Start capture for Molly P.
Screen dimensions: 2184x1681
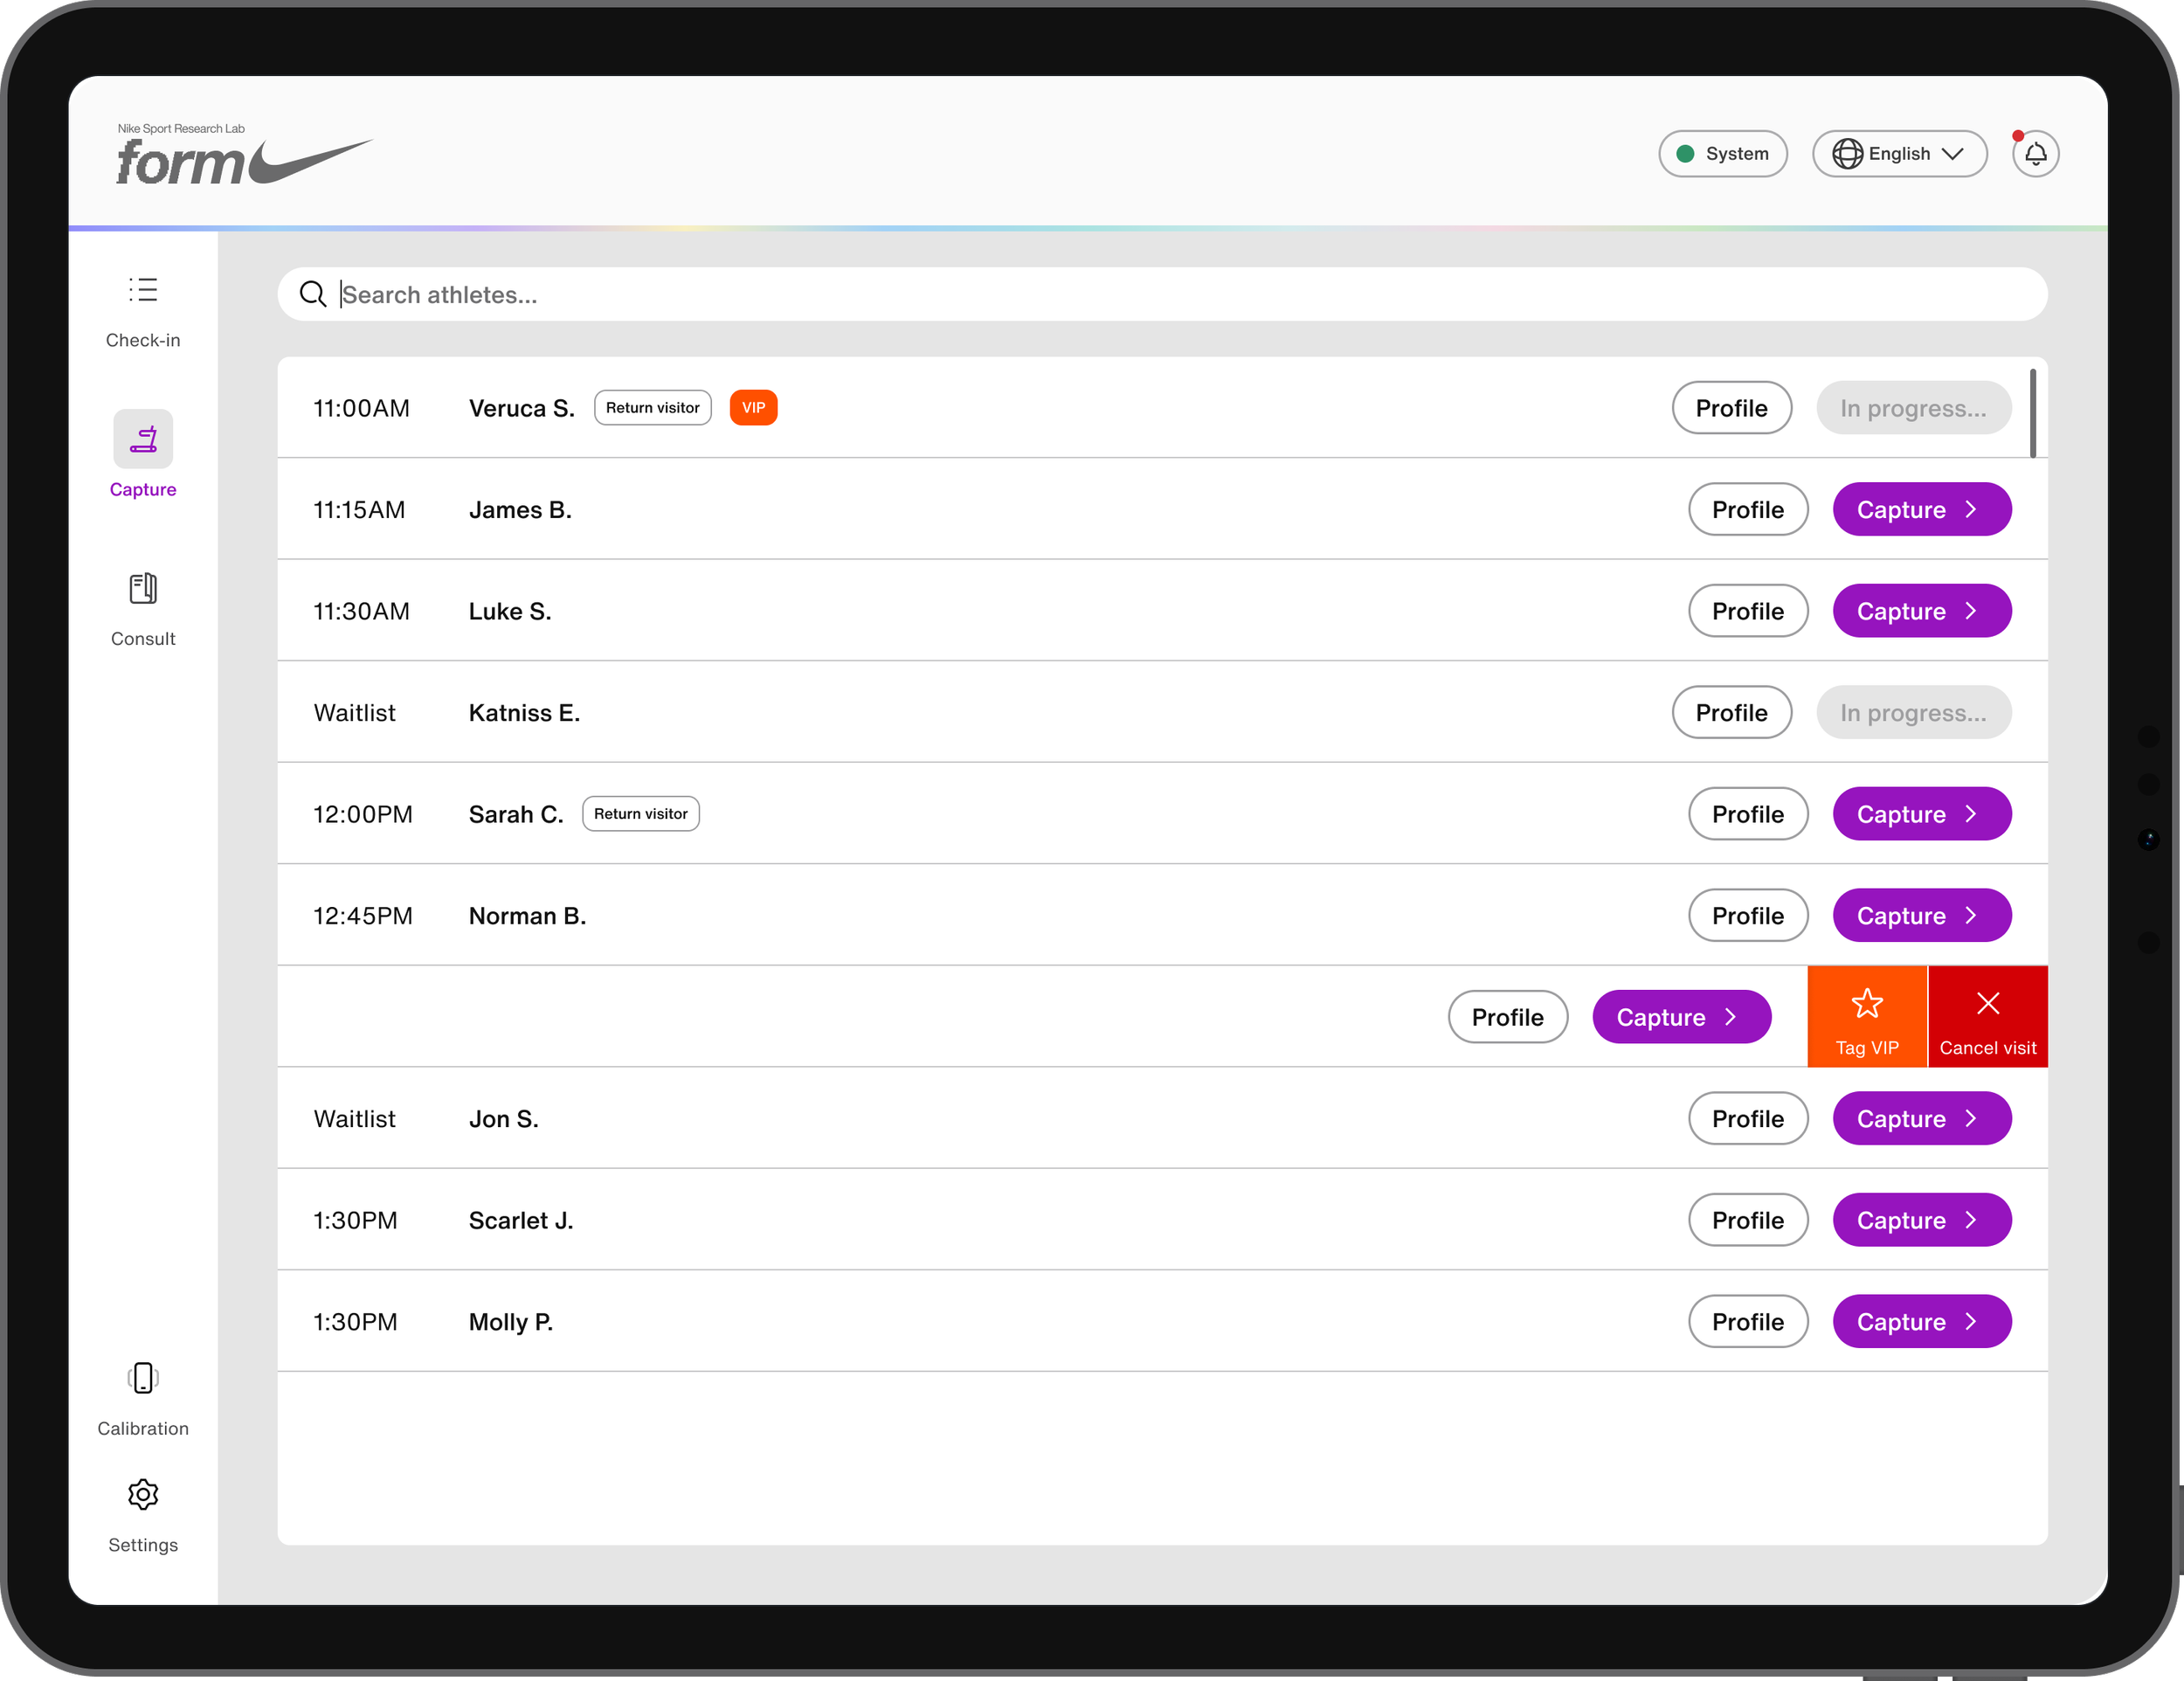point(1921,1322)
